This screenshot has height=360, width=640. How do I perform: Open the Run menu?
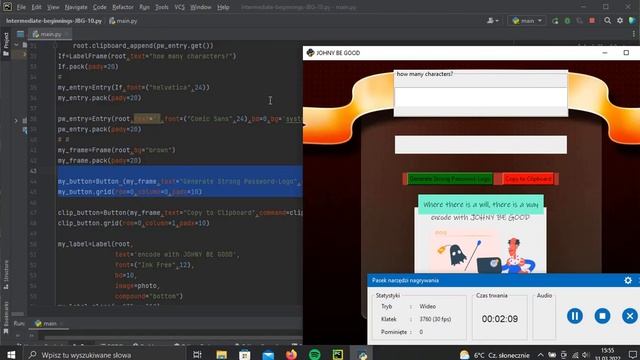click(144, 7)
